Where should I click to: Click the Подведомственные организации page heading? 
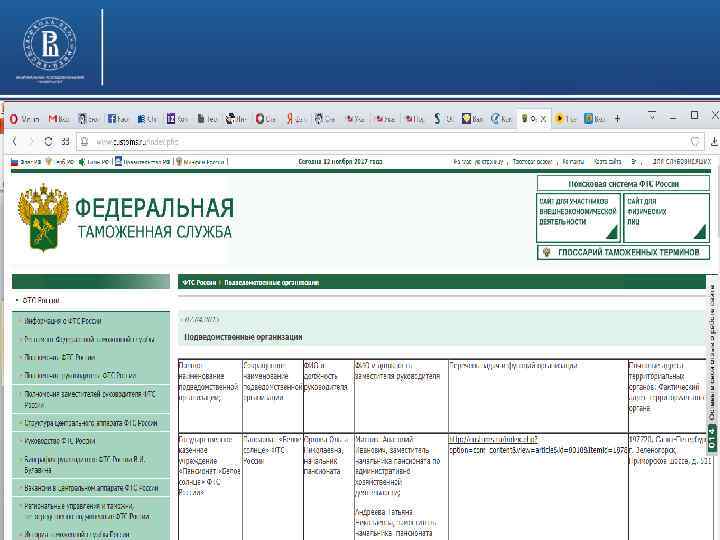click(243, 337)
